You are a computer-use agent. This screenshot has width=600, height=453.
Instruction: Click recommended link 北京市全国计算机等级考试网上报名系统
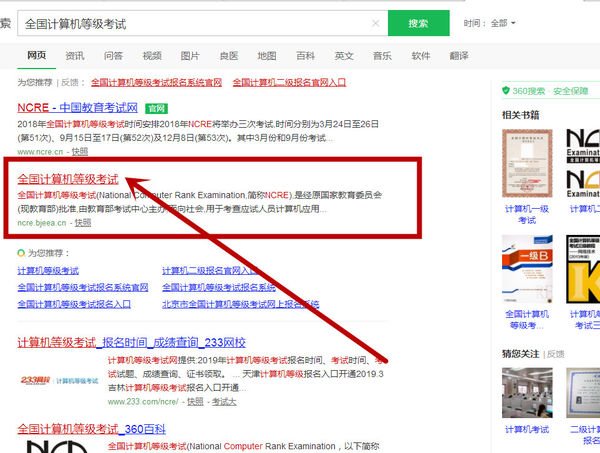[241, 304]
